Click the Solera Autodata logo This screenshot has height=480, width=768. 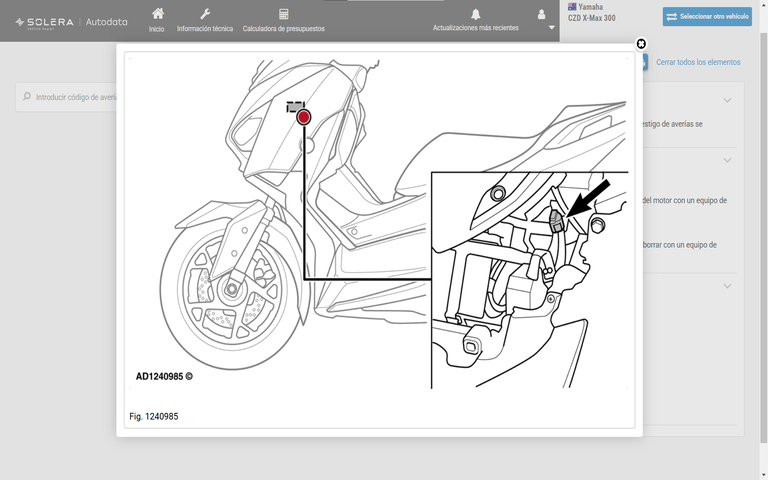pos(71,21)
